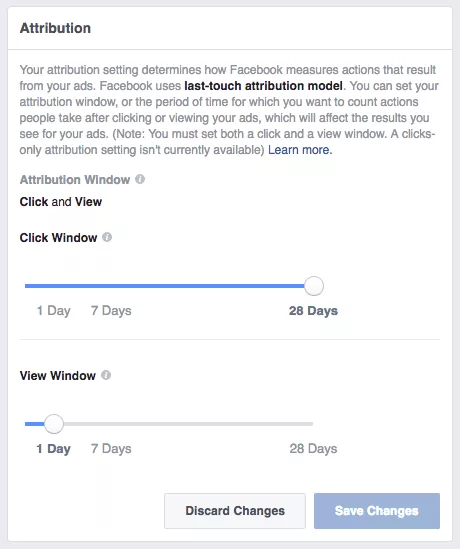
Task: Click the Attribution Window label
Action: (x=75, y=180)
